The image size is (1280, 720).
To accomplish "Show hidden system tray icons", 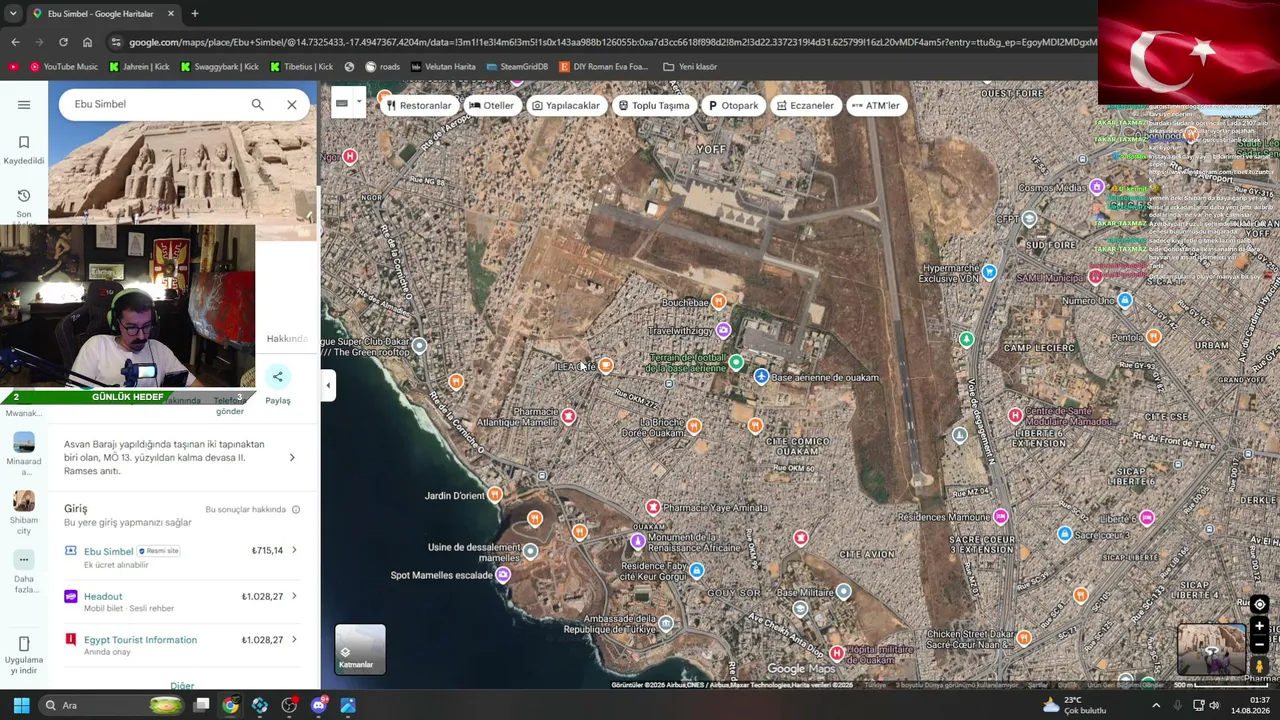I will point(1156,705).
